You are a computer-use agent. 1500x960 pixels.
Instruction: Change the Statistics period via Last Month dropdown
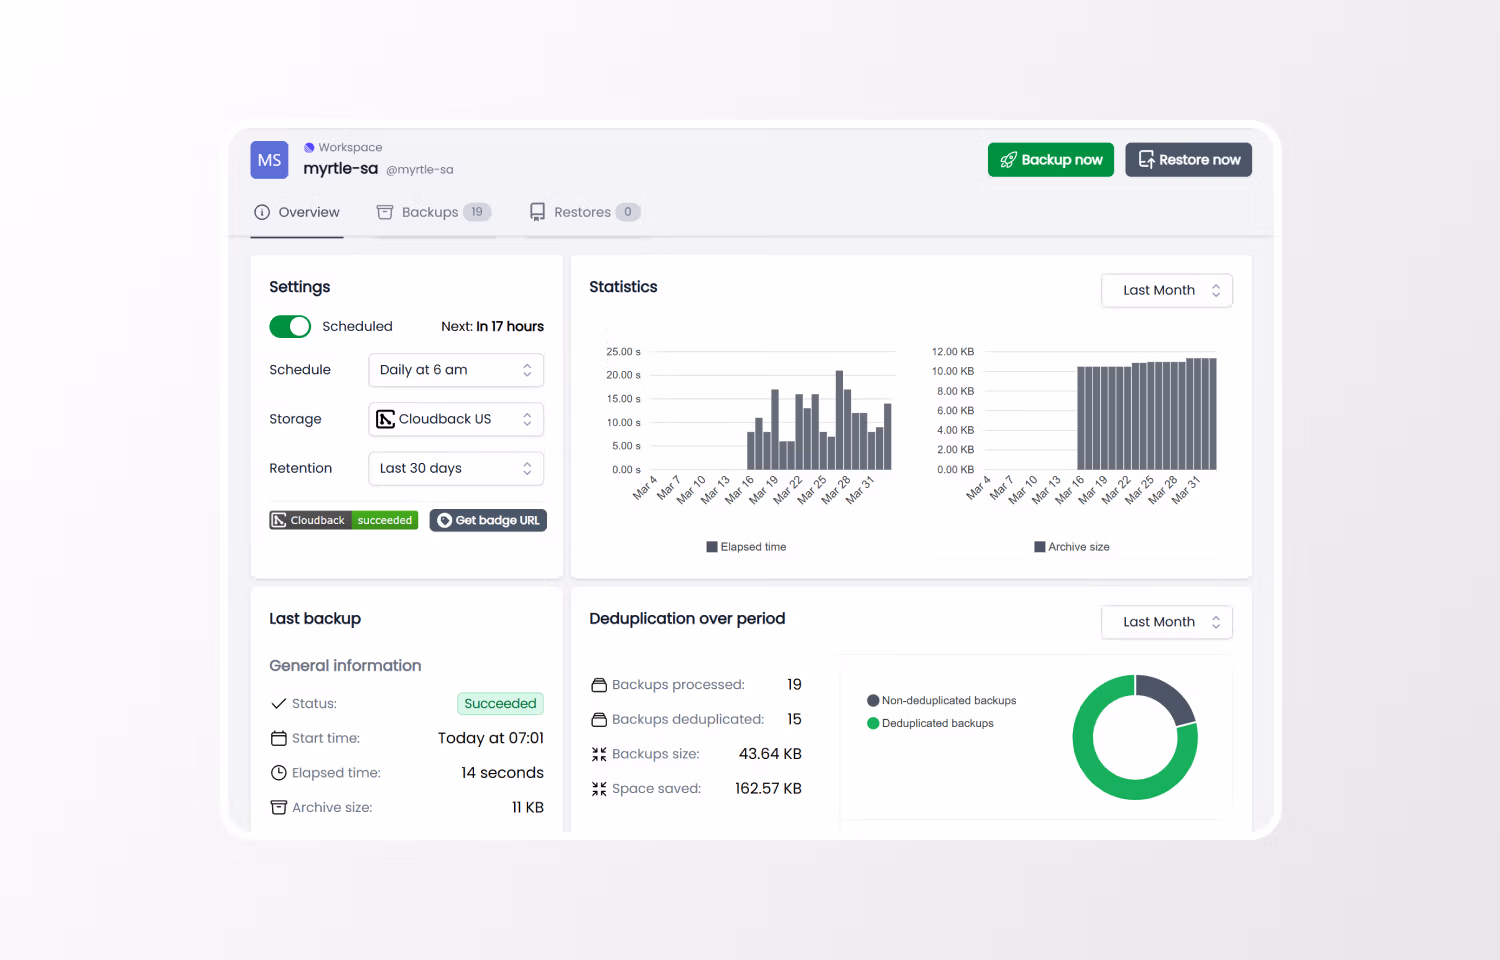(1166, 290)
